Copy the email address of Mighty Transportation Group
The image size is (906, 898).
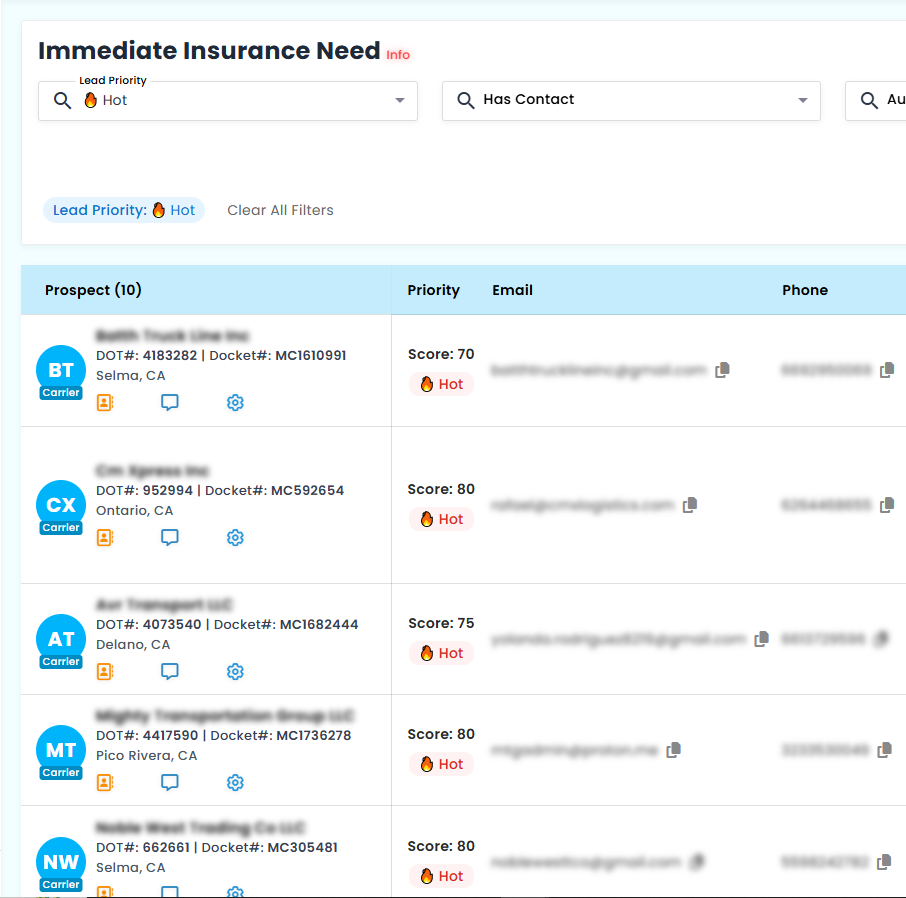point(674,749)
